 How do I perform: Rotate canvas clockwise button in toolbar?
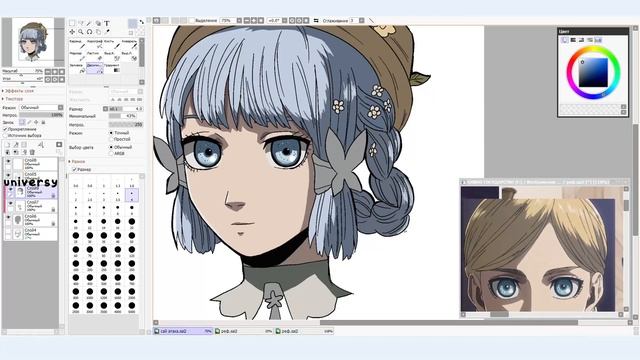(x=299, y=20)
